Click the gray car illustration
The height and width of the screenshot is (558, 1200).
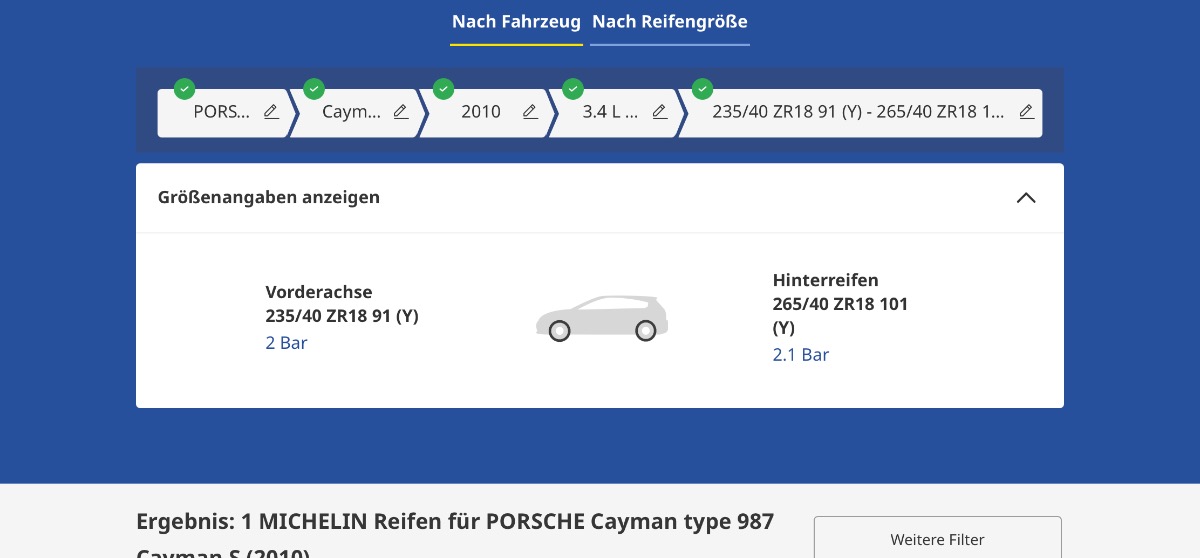[601, 318]
